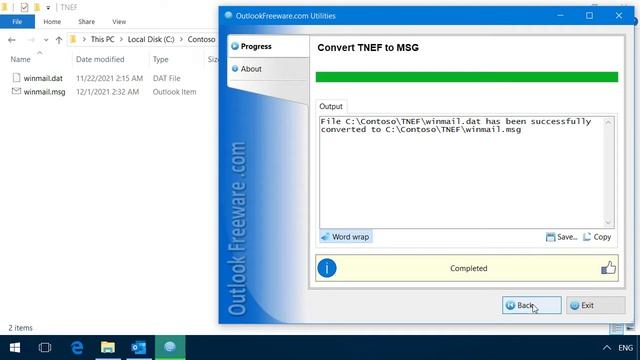Go back in File Explorer navigation

pyautogui.click(x=12, y=40)
